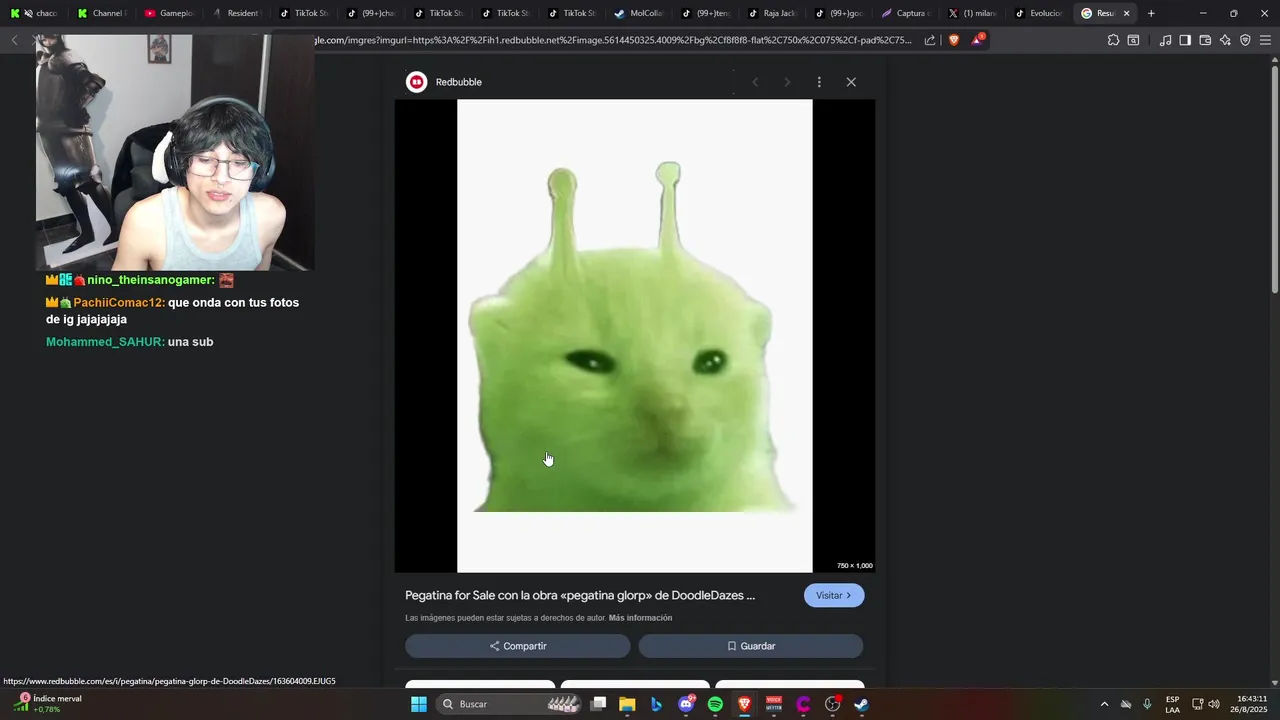The height and width of the screenshot is (720, 1280).
Task: Switch to the 'chaco' Kick tab
Action: pos(36,13)
